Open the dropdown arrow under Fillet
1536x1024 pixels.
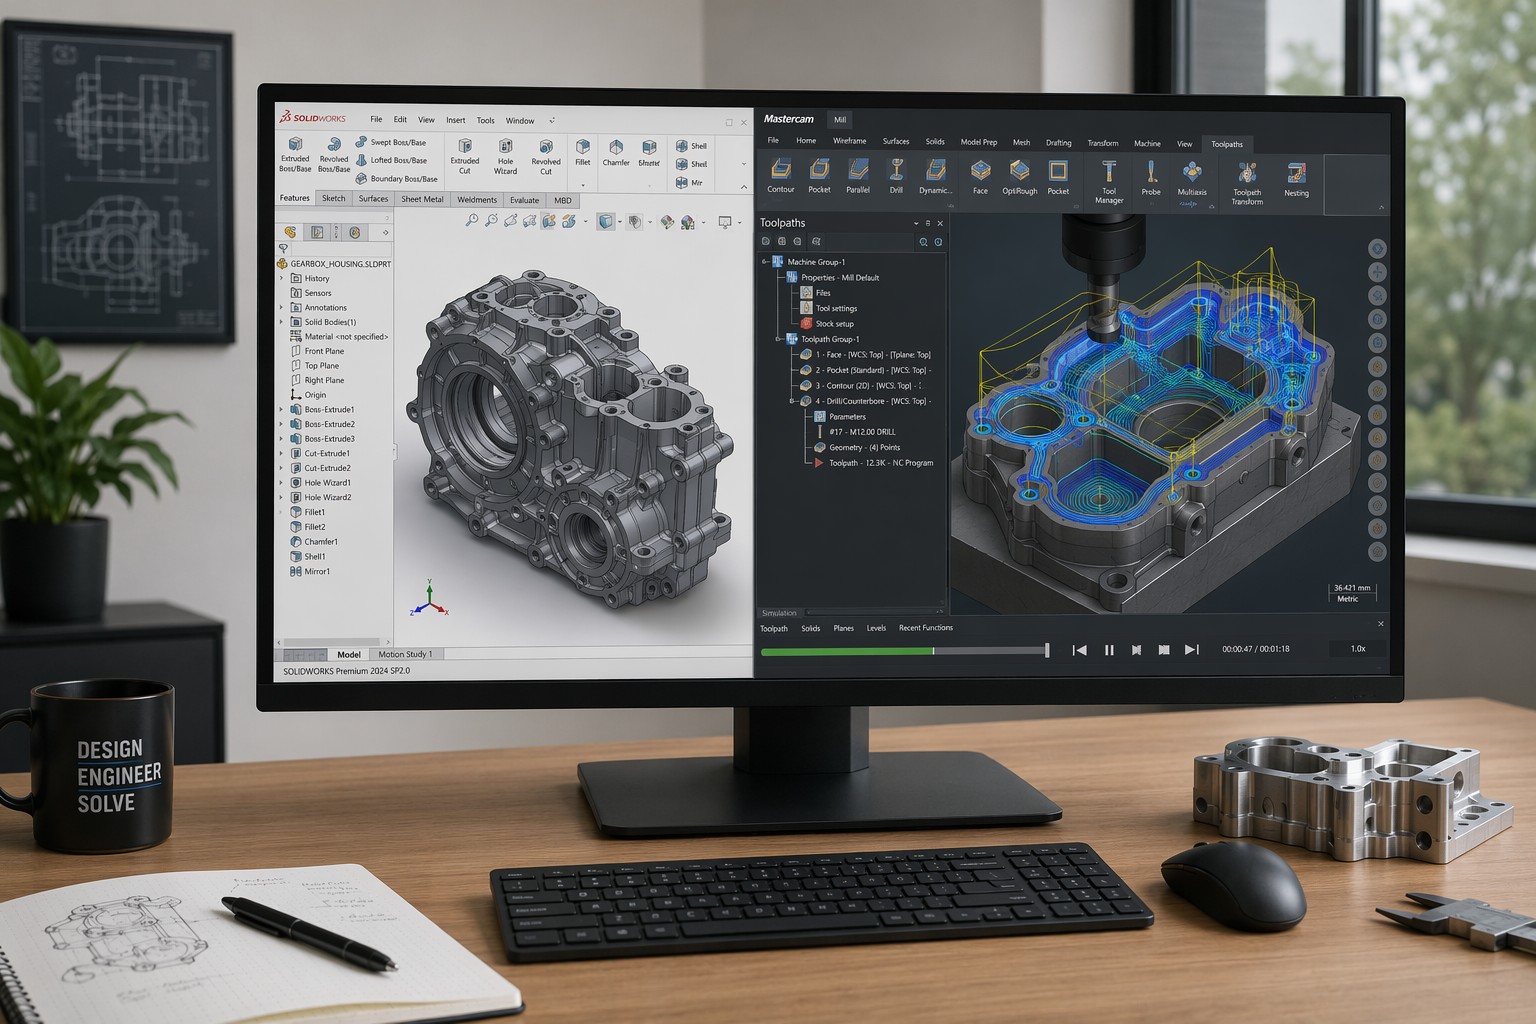[583, 185]
